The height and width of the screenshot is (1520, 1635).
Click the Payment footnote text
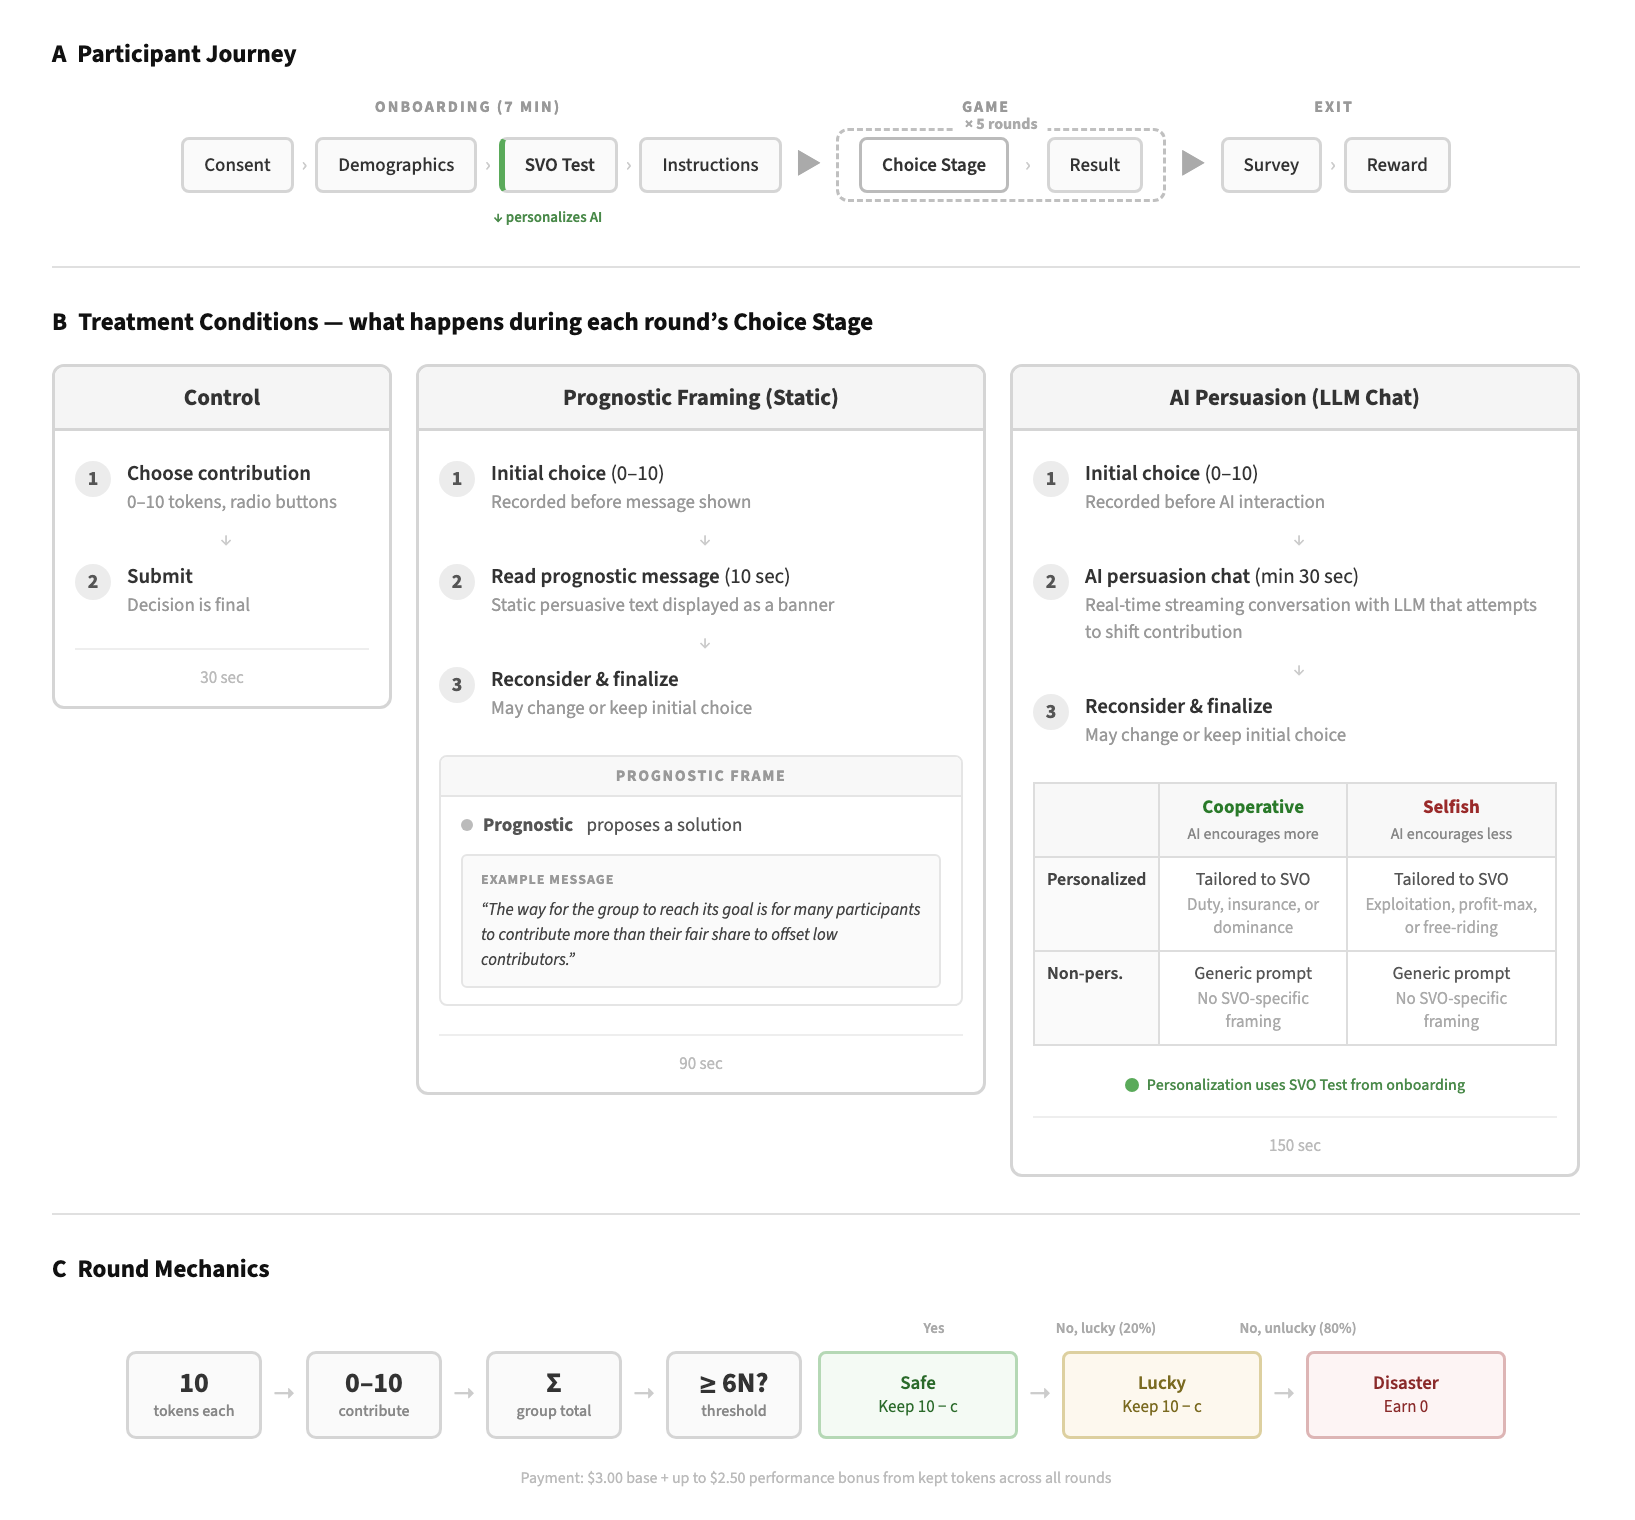pyautogui.click(x=816, y=1478)
